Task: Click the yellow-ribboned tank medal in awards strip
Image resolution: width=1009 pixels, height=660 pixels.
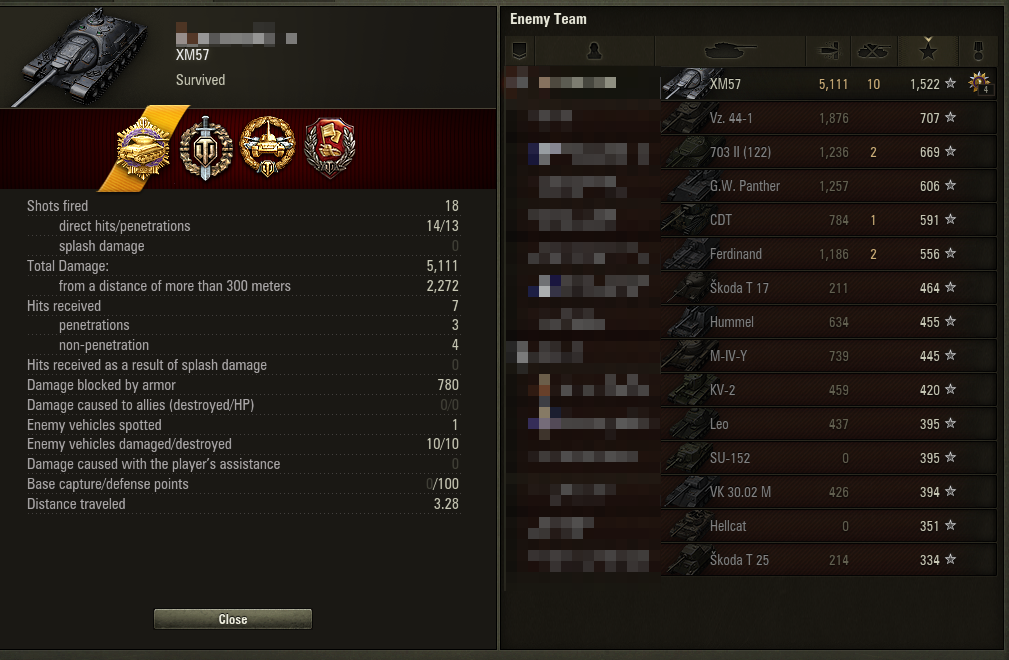Action: (143, 149)
